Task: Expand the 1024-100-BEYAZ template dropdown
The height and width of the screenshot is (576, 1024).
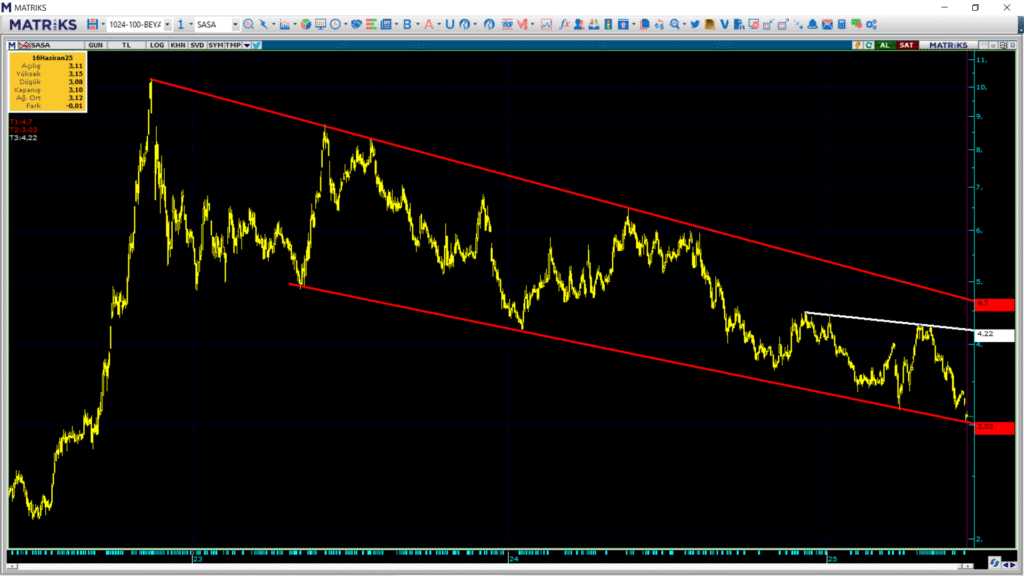Action: [x=167, y=24]
